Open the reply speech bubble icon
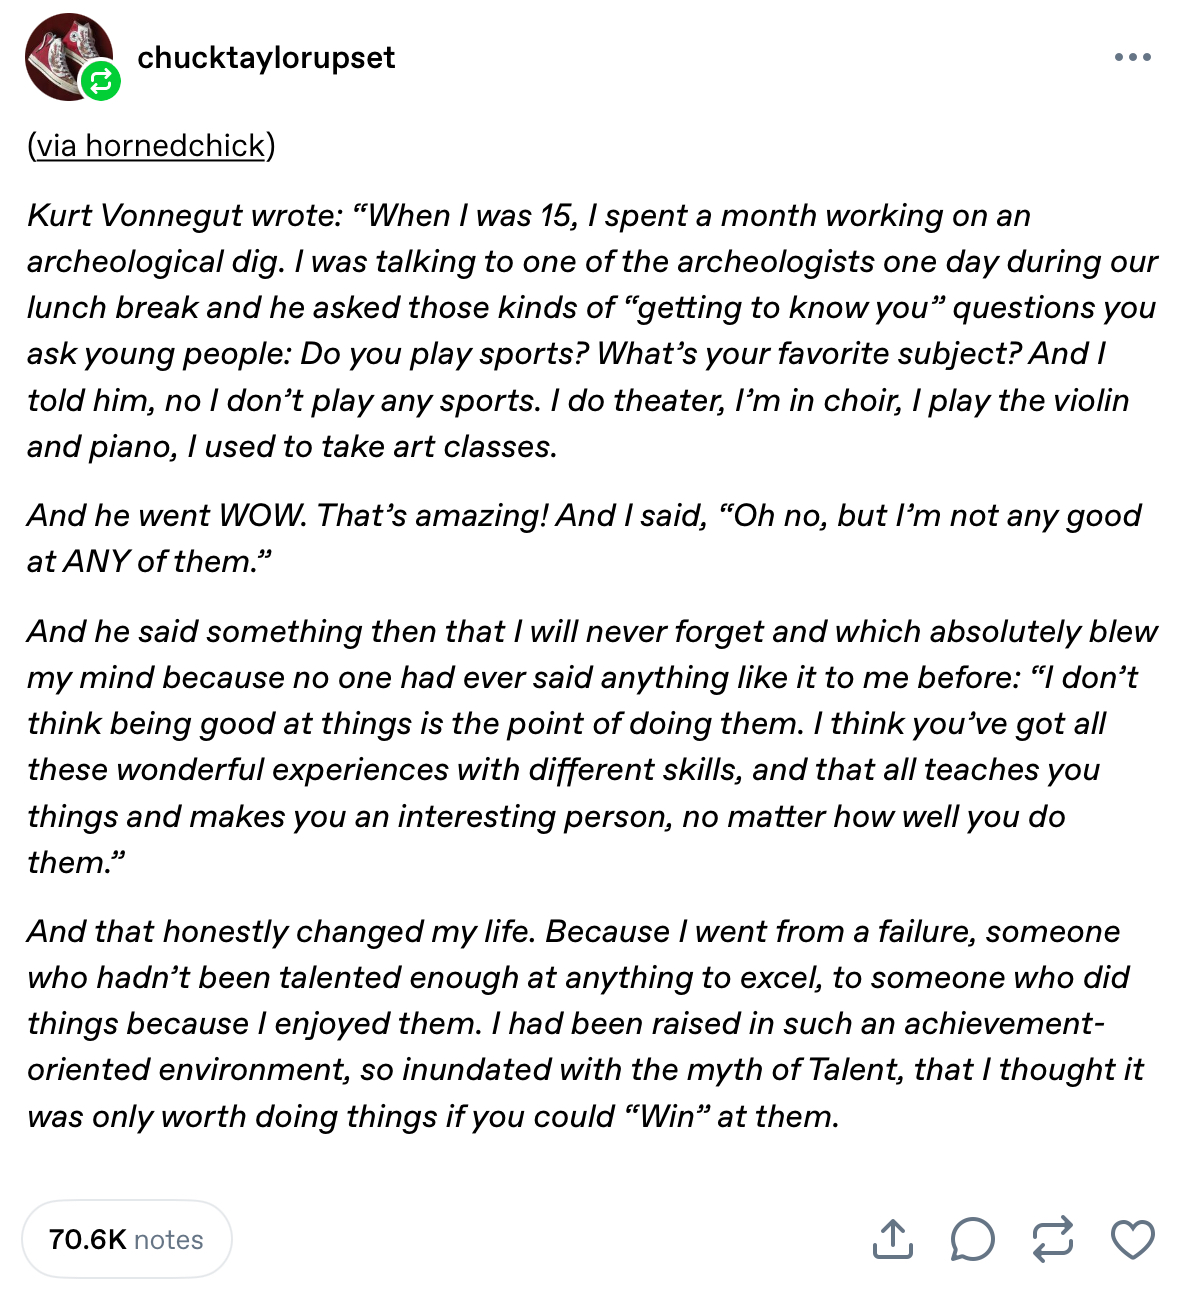1180x1308 pixels. 972,1239
